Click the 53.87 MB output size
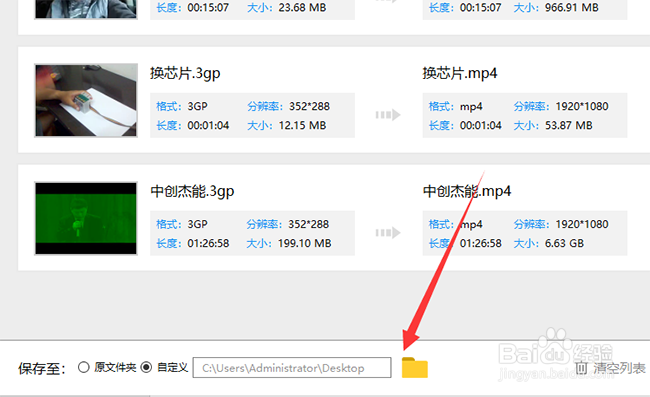The image size is (650, 397). 568,126
